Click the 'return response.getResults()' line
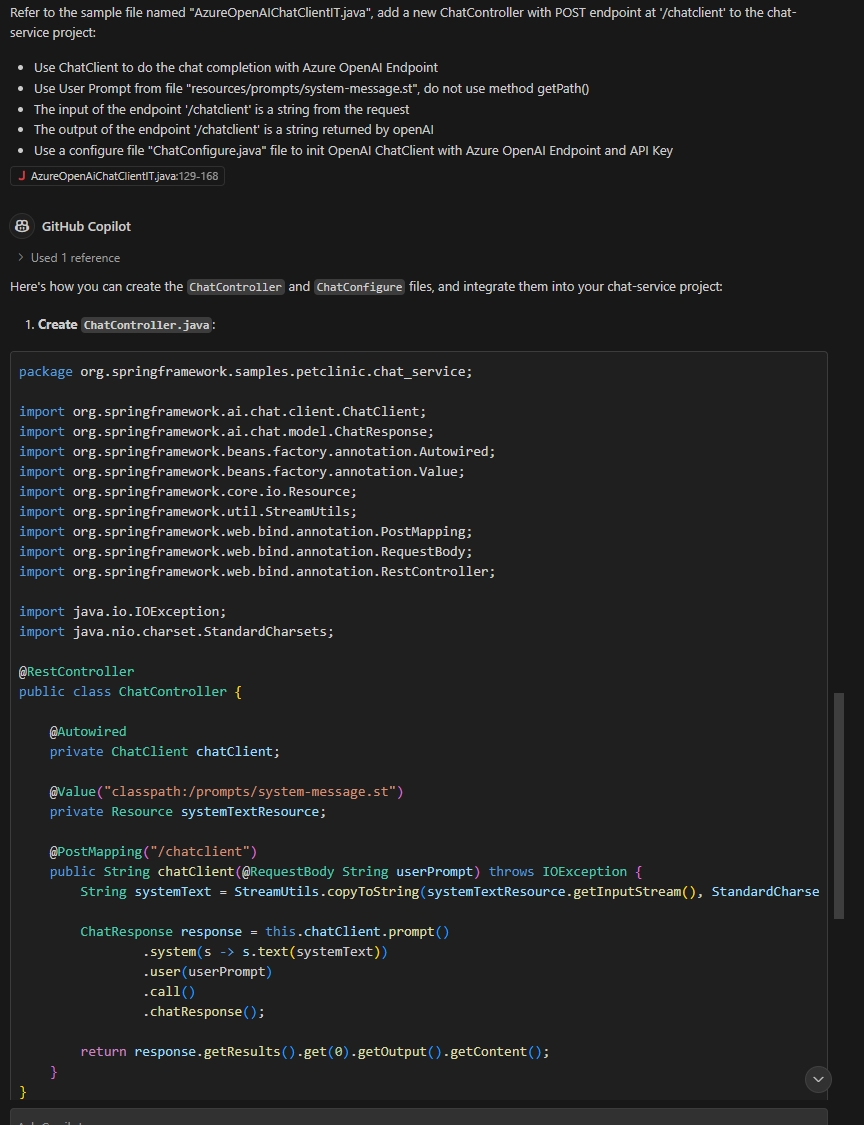 (x=314, y=1052)
